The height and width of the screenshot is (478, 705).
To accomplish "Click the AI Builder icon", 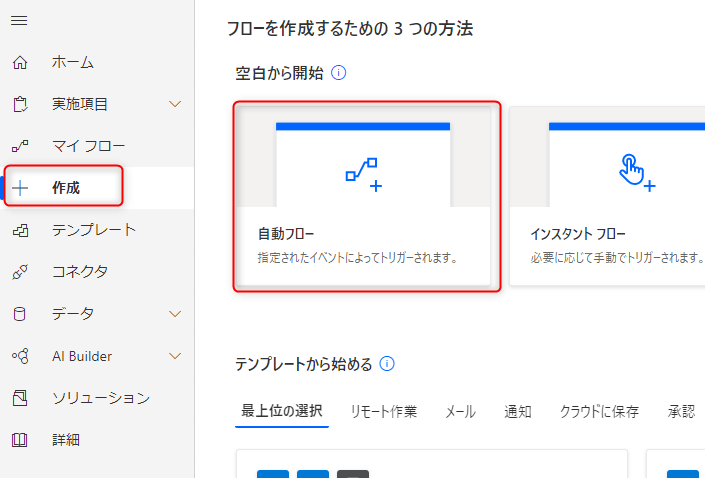I will 20,356.
